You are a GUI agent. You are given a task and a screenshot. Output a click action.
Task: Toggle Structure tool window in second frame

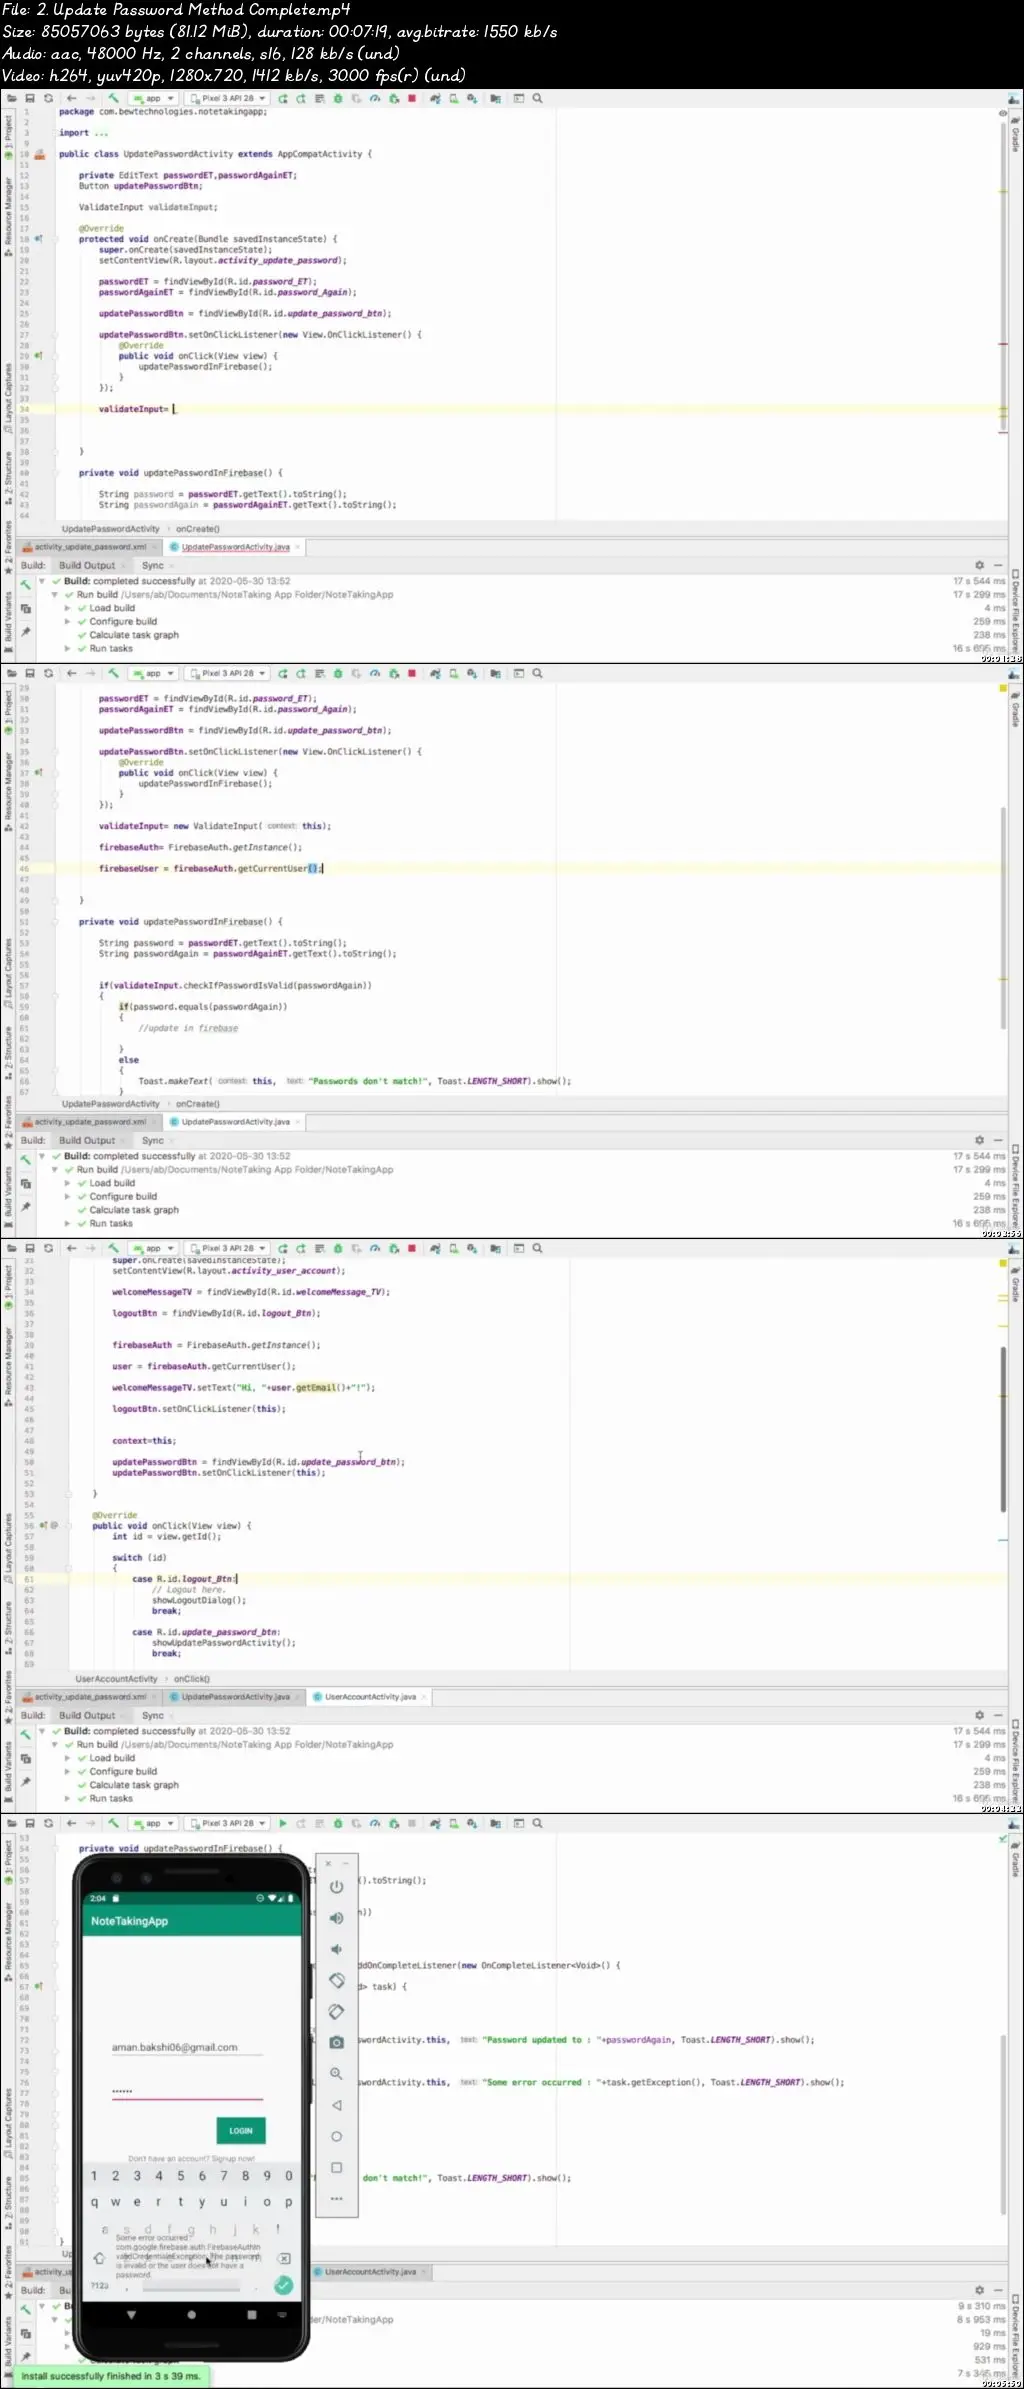(x=8, y=1052)
